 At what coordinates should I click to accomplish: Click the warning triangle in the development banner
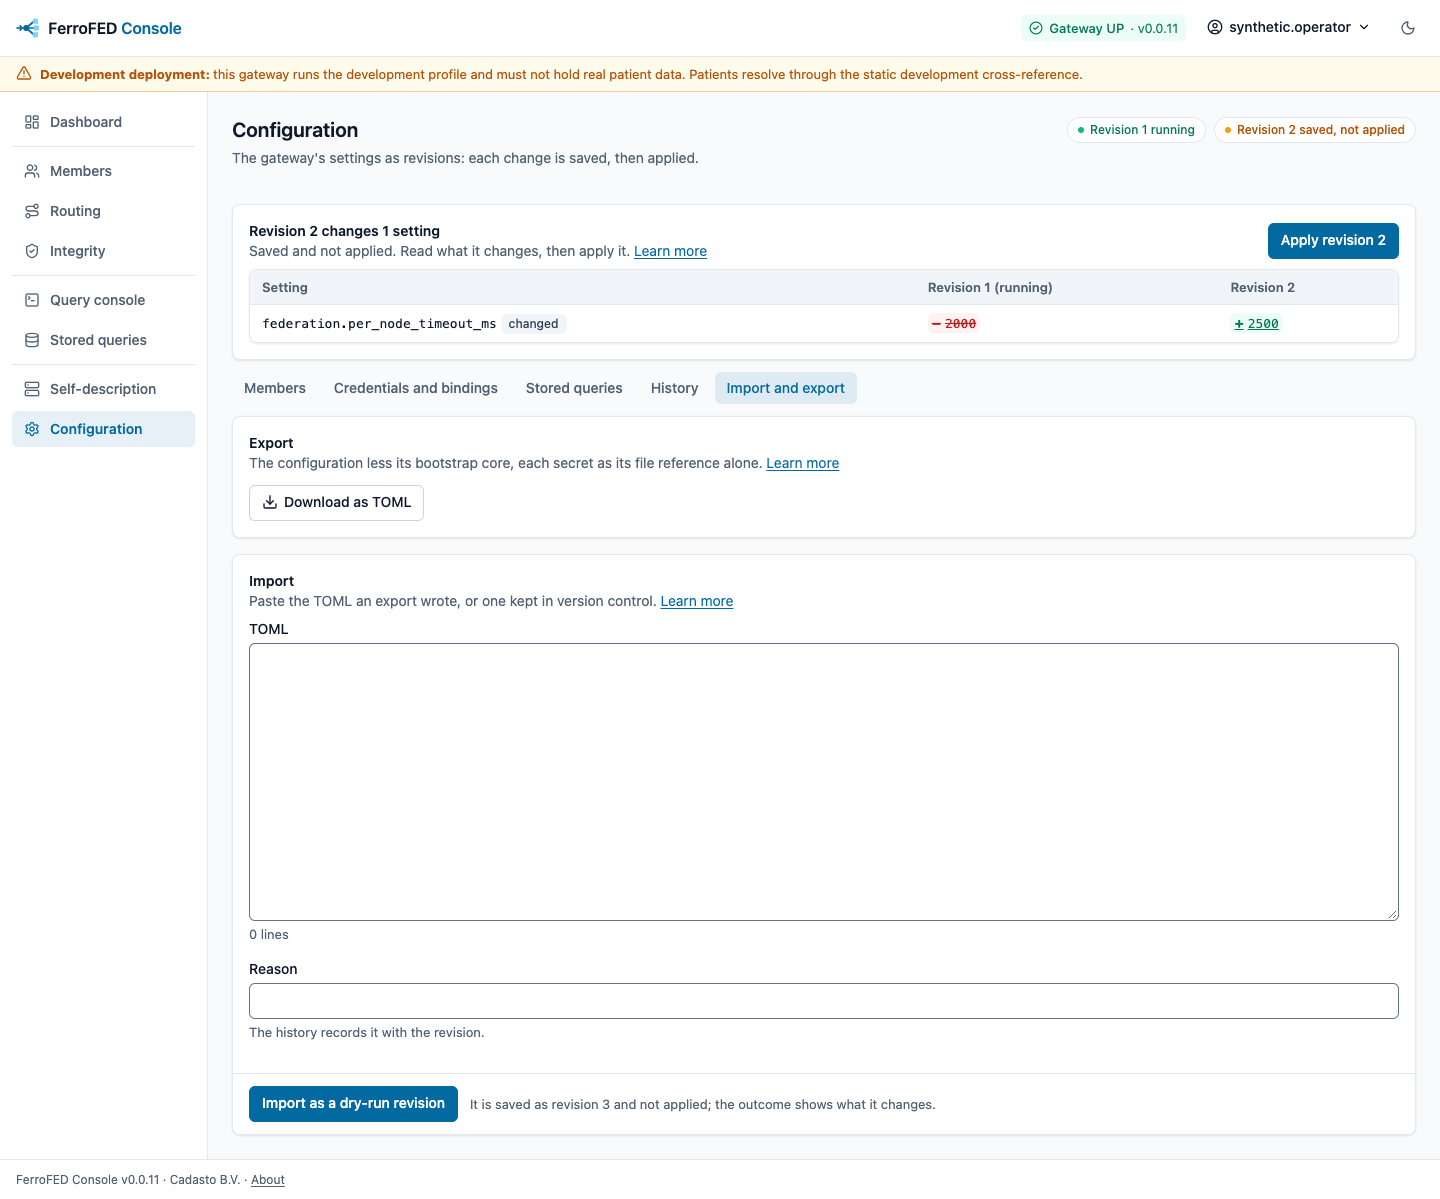[x=24, y=74]
